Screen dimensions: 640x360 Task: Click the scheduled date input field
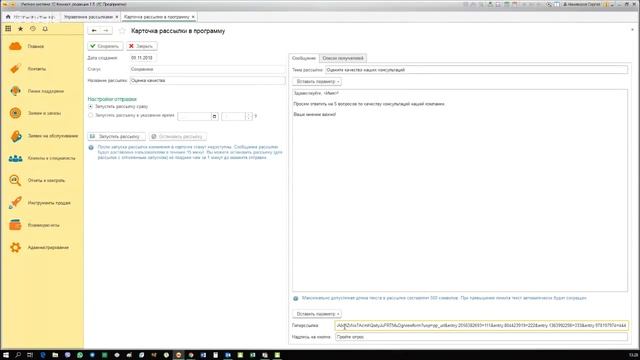tap(195, 116)
